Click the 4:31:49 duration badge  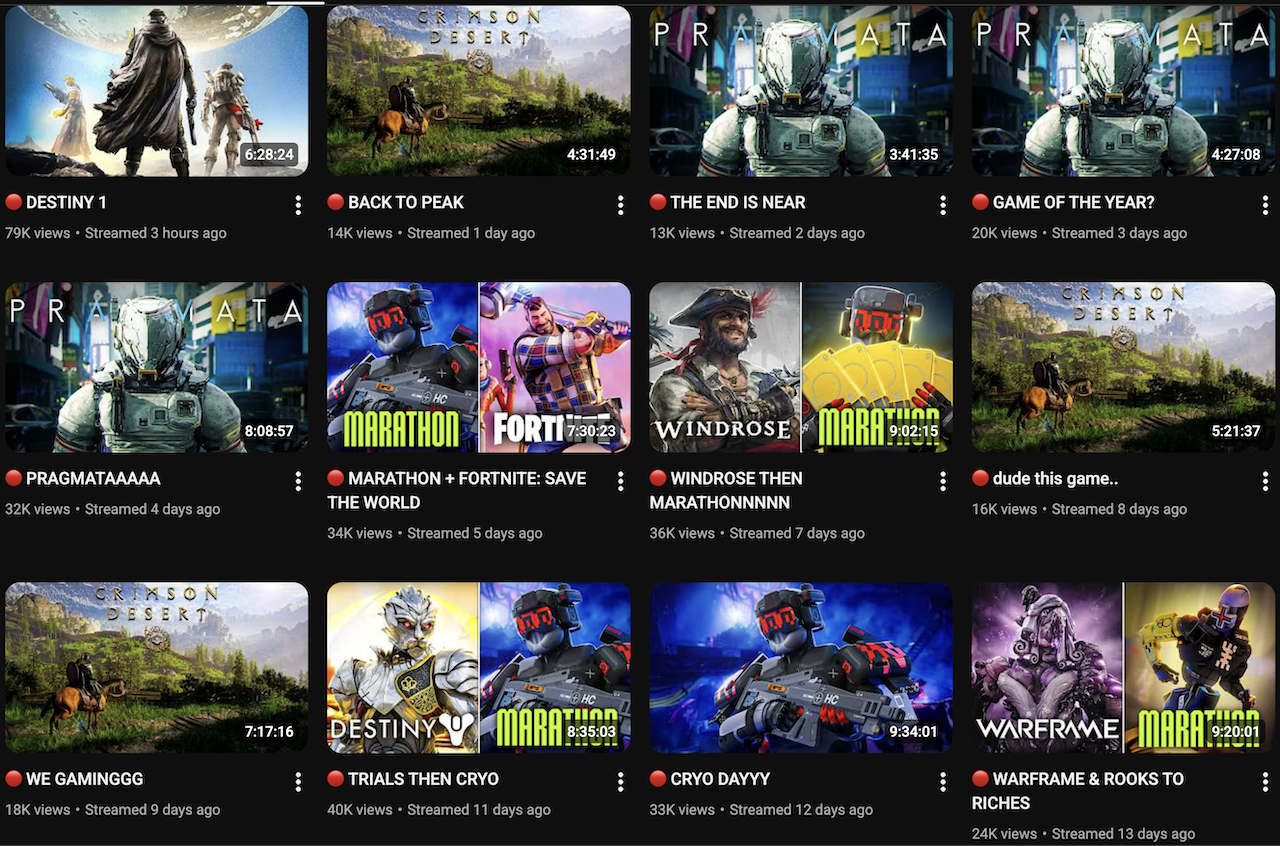coord(592,155)
